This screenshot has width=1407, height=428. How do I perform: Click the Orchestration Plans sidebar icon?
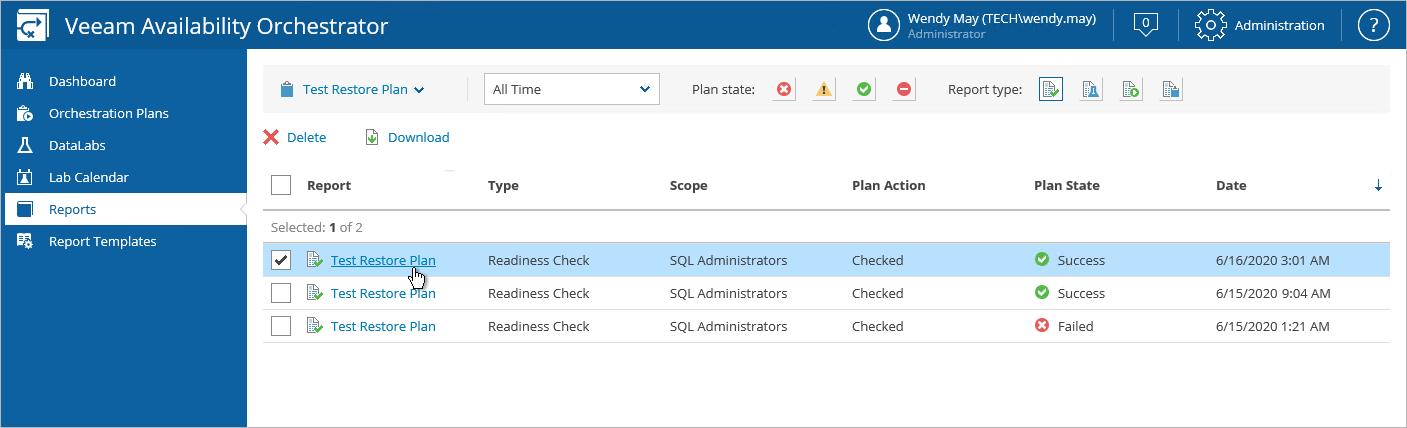click(x=26, y=113)
